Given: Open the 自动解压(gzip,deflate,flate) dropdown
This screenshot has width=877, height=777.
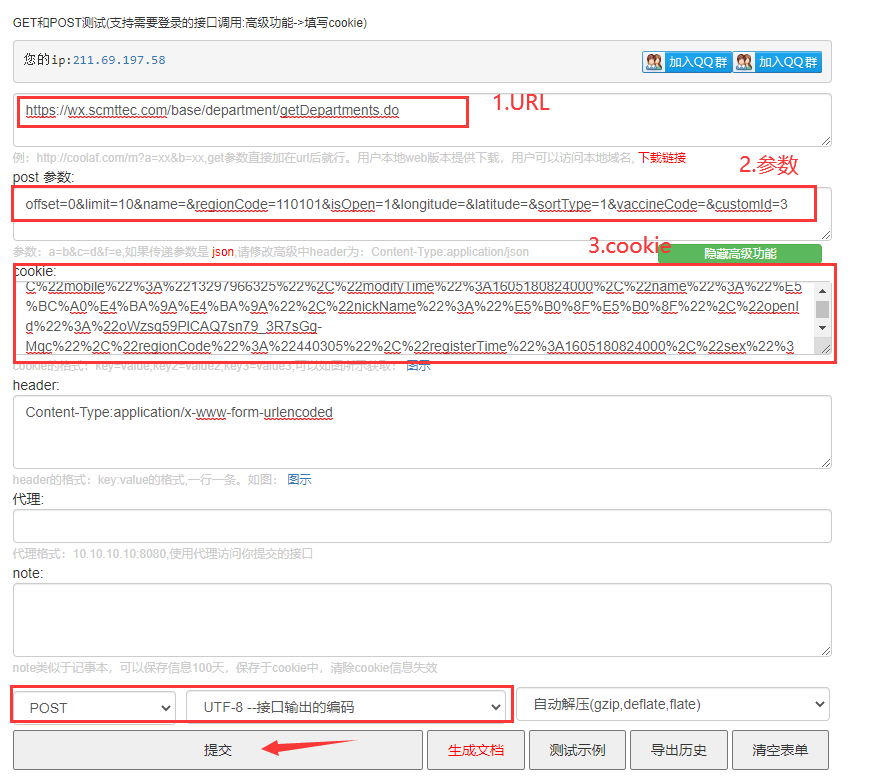Looking at the screenshot, I should 673,704.
